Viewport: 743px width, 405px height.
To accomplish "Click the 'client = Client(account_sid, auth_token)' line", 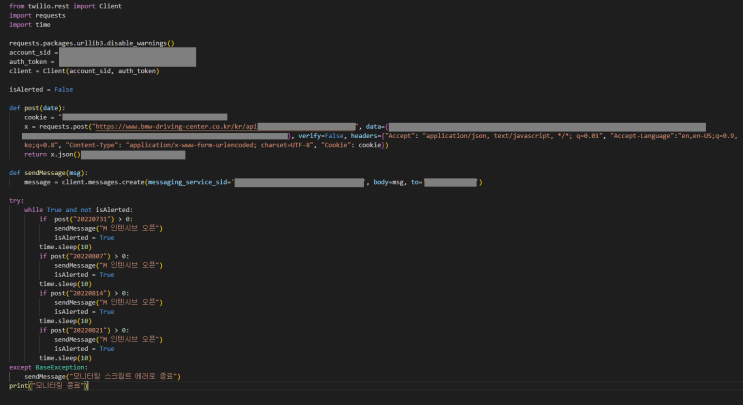I will [84, 71].
